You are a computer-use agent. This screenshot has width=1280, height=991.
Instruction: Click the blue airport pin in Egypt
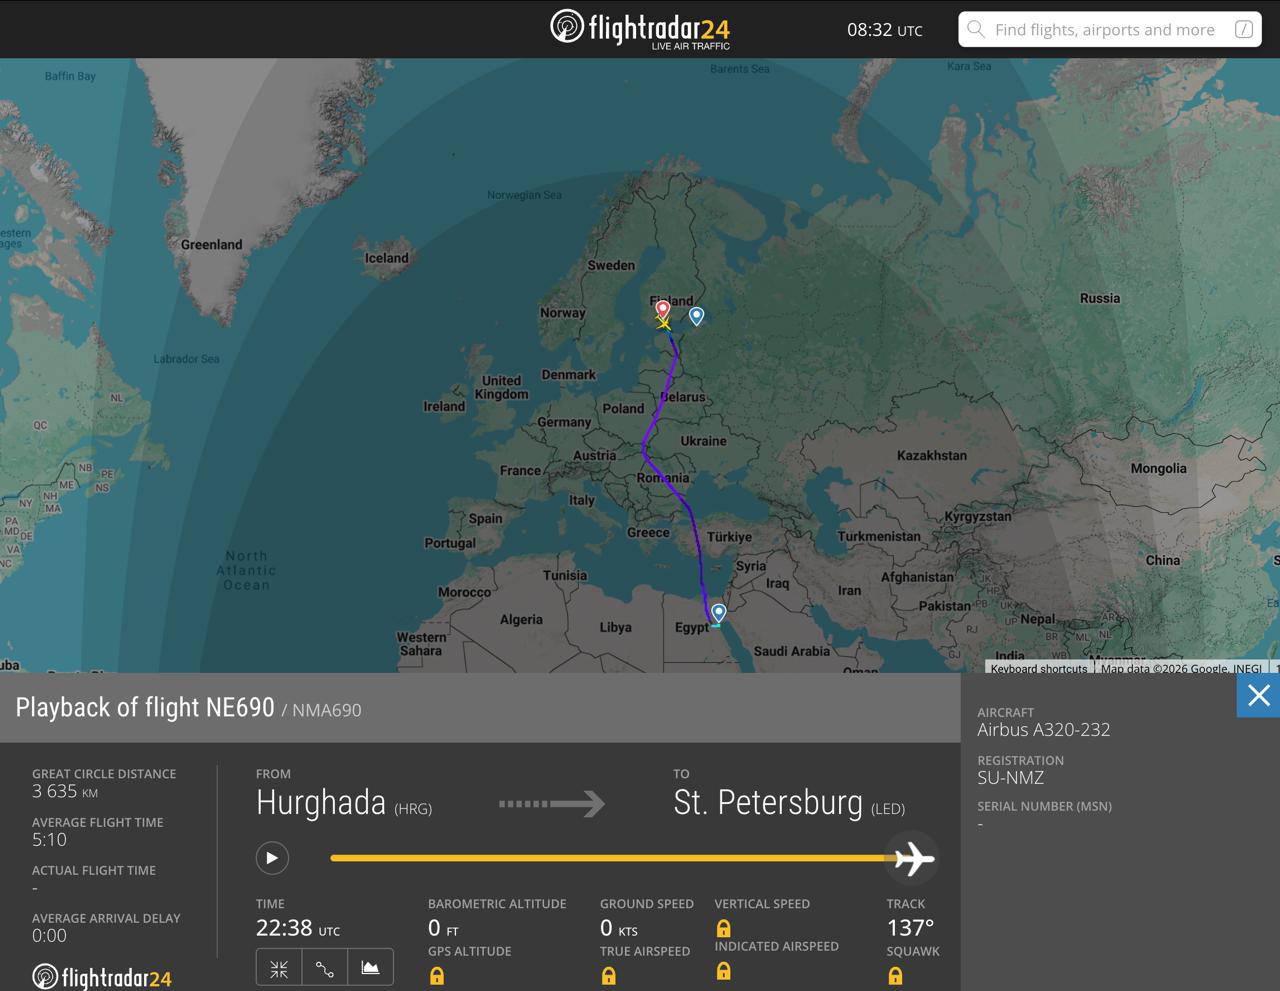[x=718, y=613]
